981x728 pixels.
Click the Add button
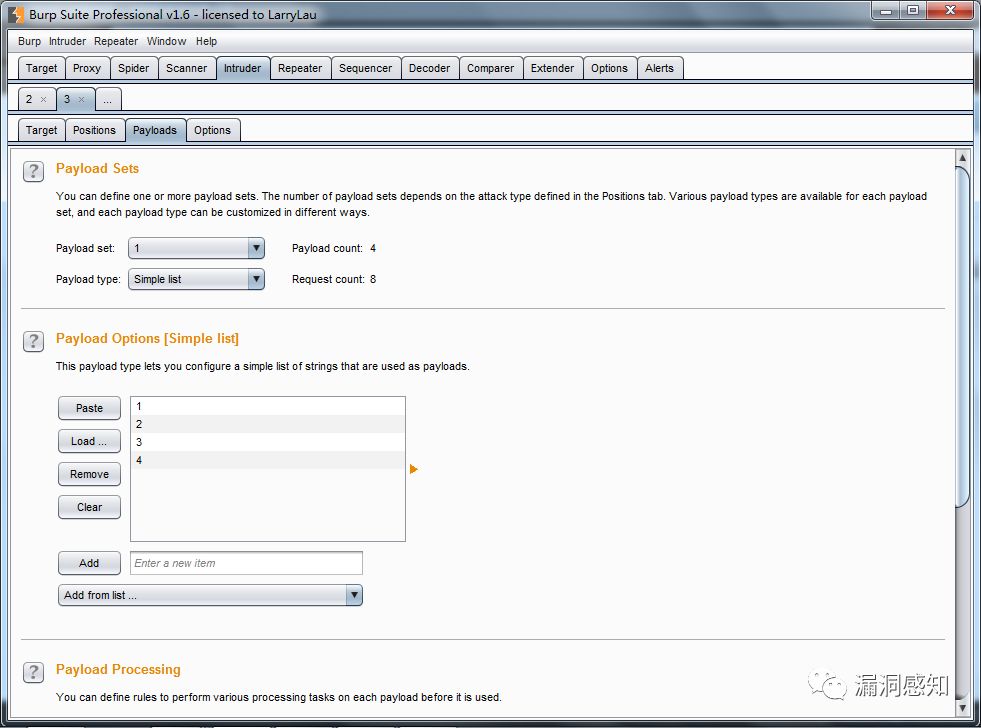click(x=89, y=563)
